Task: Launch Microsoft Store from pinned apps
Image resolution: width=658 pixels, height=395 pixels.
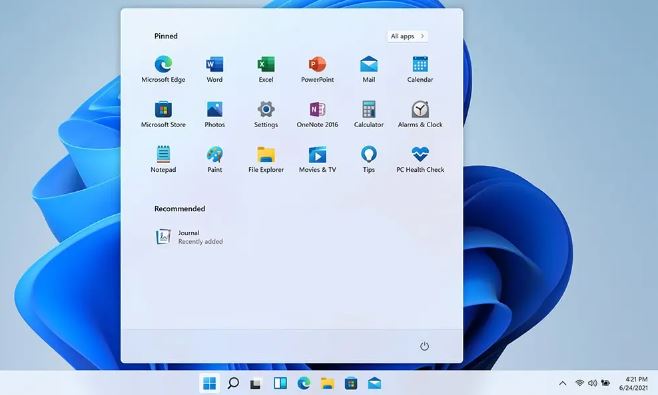Action: click(x=163, y=115)
